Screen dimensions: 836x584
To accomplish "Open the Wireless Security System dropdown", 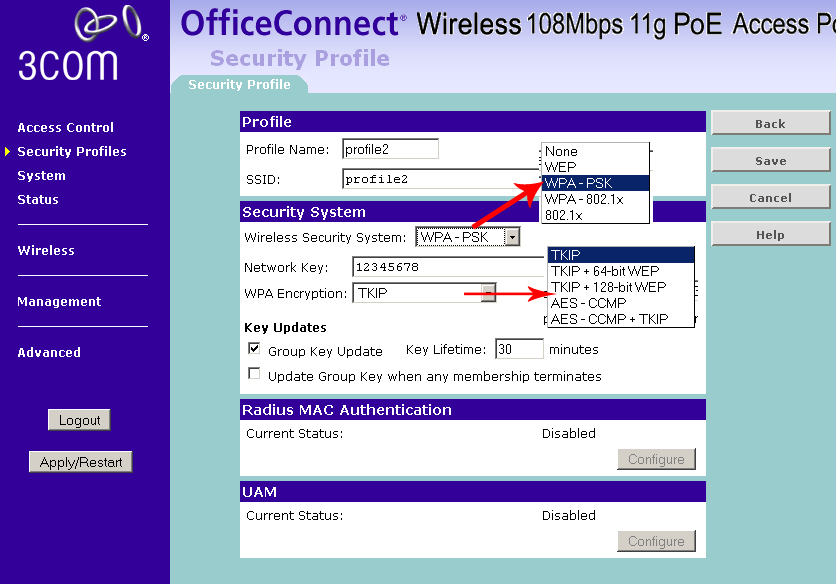I will click(x=468, y=237).
